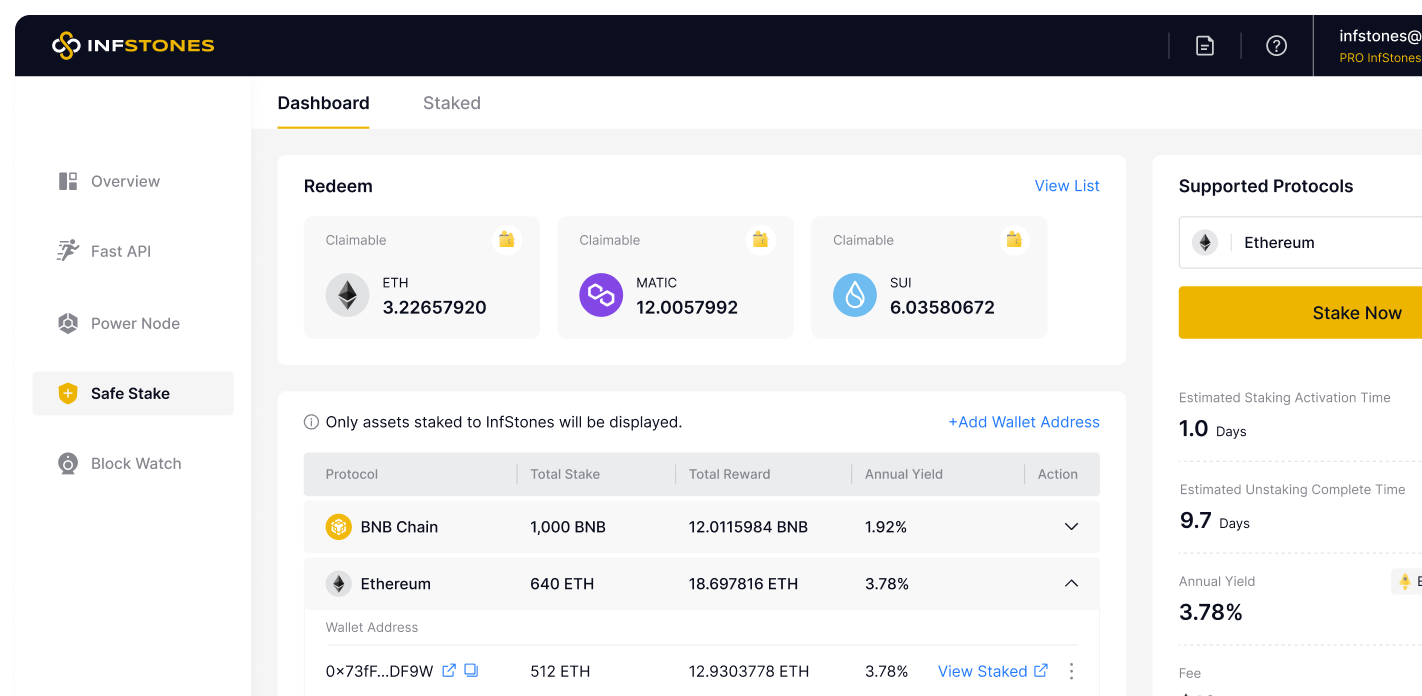The height and width of the screenshot is (696, 1422).
Task: Open wallet 0×73fF...DF9W external link icon
Action: click(449, 670)
